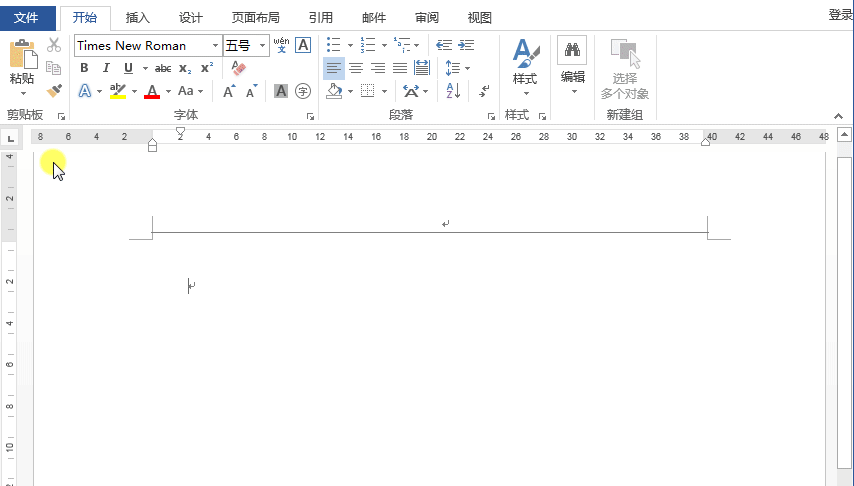
Task: Apply paragraph shading paint bucket
Action: click(334, 91)
